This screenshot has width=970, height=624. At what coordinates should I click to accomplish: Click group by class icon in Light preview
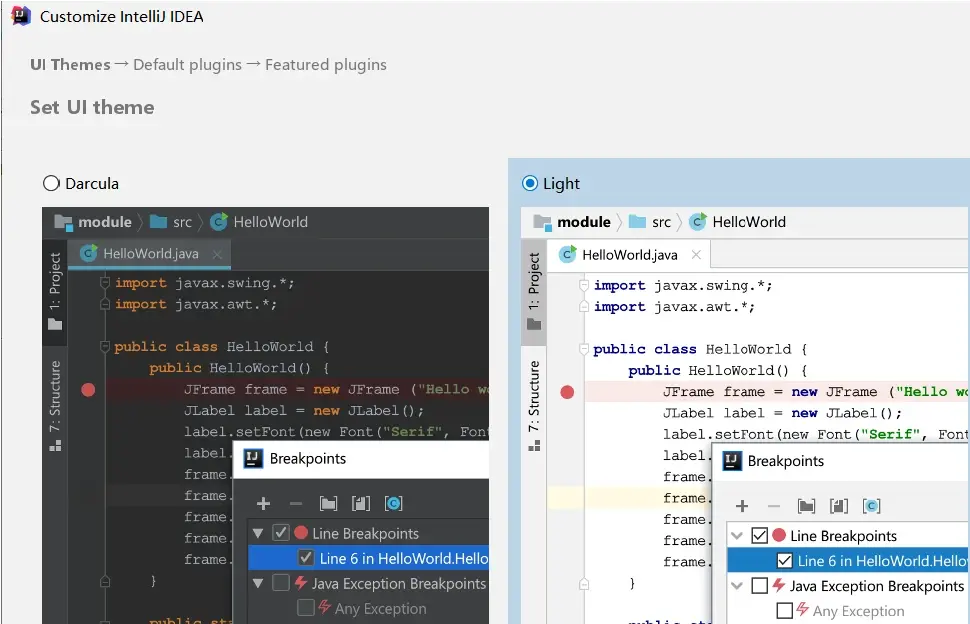click(x=872, y=506)
